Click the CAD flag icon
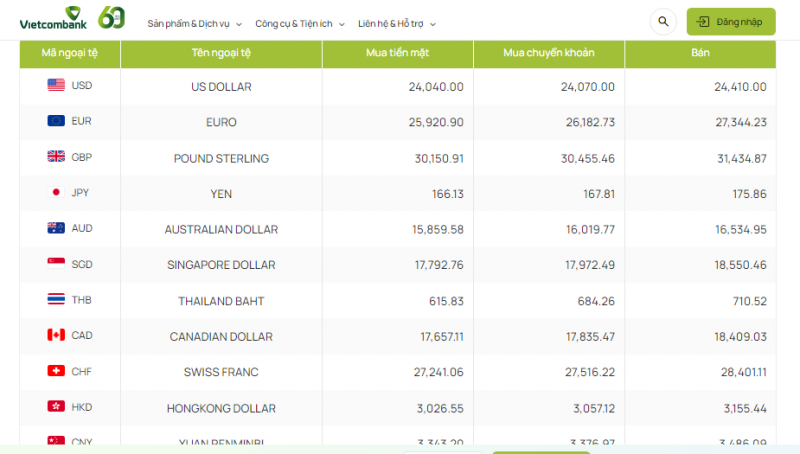Screen dimensions: 800x454 (x=56, y=335)
